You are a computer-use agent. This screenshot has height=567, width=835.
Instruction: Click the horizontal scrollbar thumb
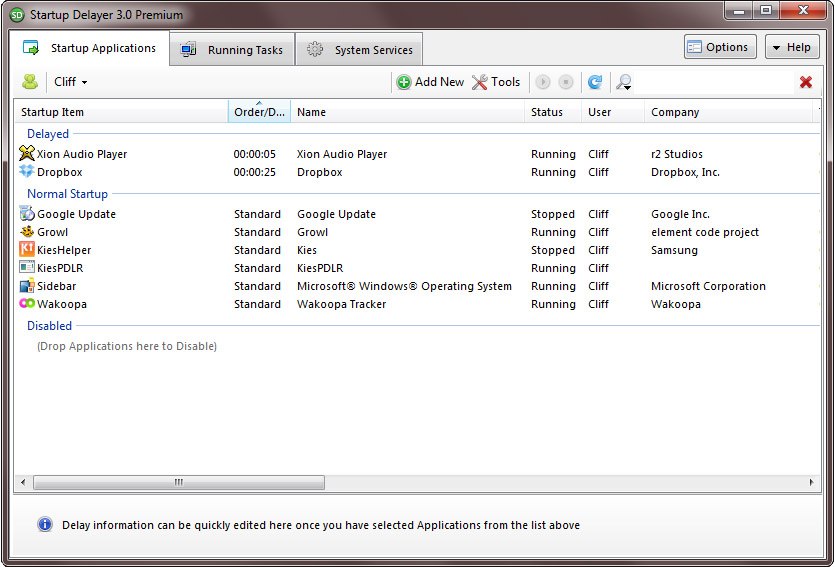click(179, 482)
